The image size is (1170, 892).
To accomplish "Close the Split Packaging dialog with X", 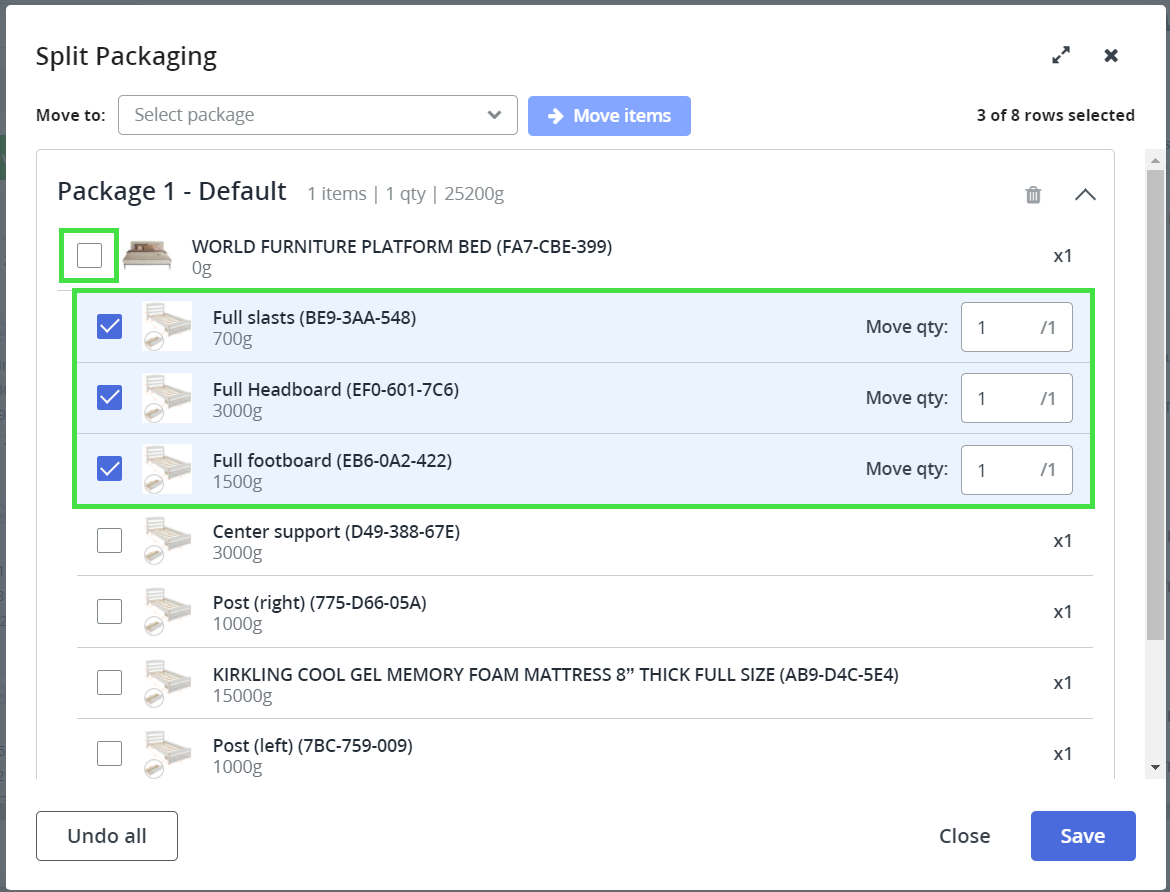I will (1111, 56).
